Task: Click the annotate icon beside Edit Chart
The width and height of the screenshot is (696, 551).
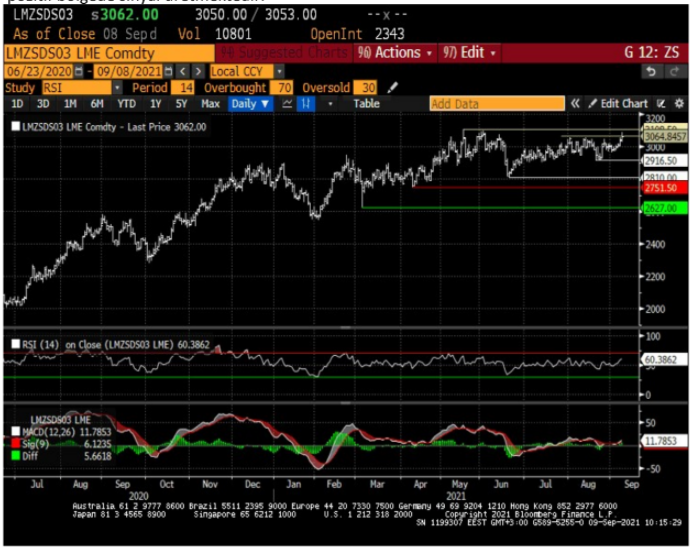Action: pos(661,104)
